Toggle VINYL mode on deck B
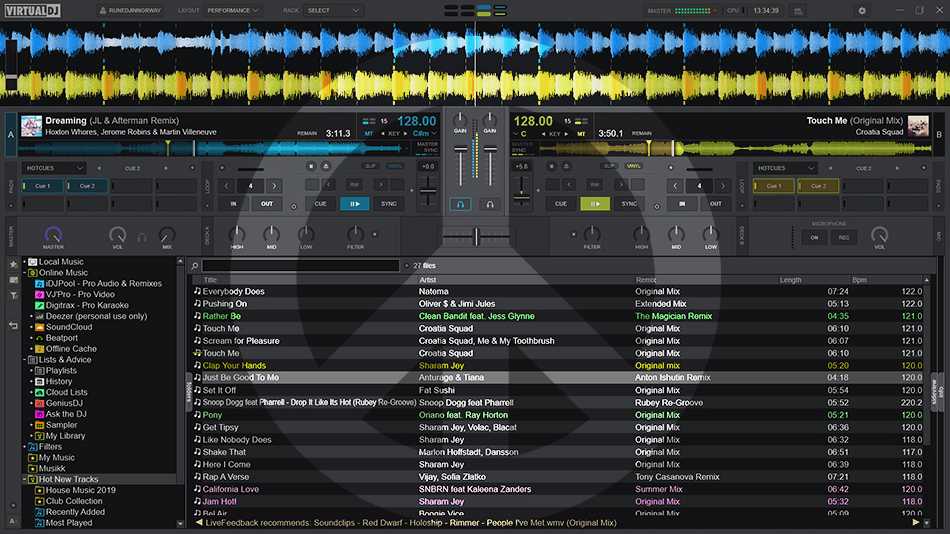This screenshot has height=534, width=950. (x=633, y=166)
